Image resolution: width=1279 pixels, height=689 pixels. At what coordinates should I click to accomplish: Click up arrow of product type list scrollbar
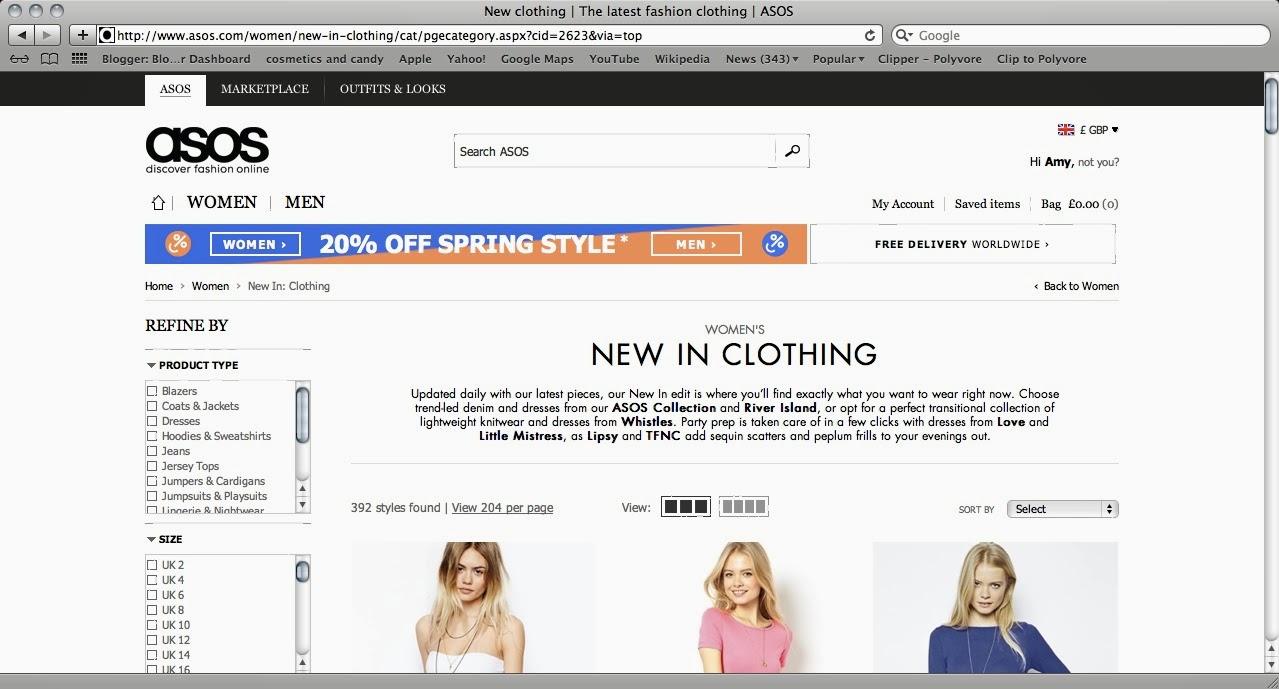tap(303, 487)
